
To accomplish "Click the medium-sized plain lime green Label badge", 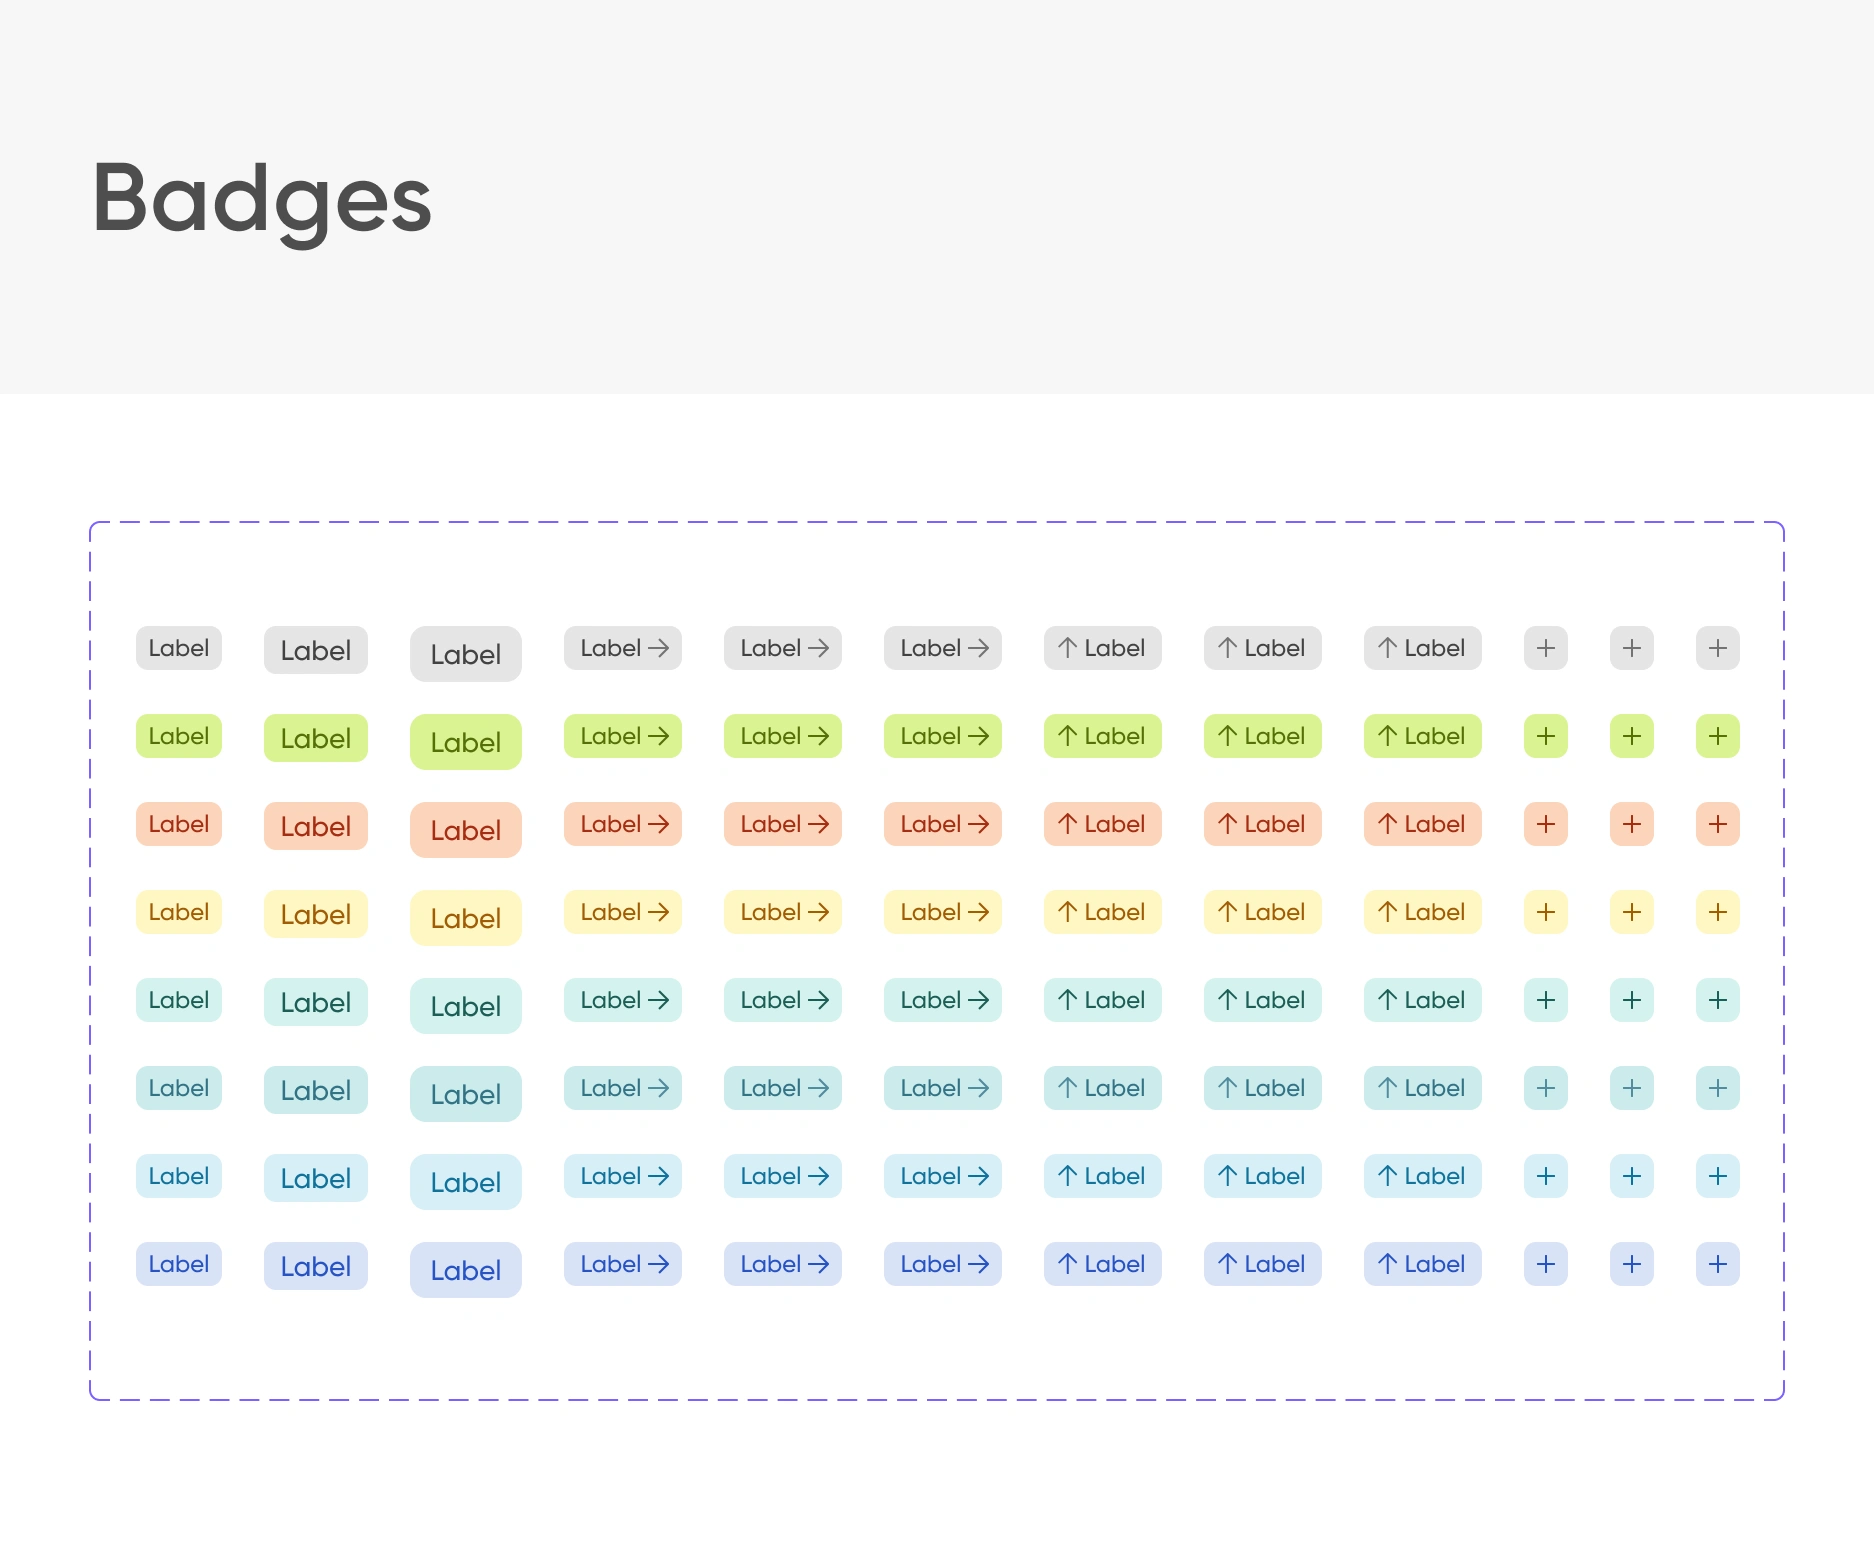I will [x=316, y=738].
